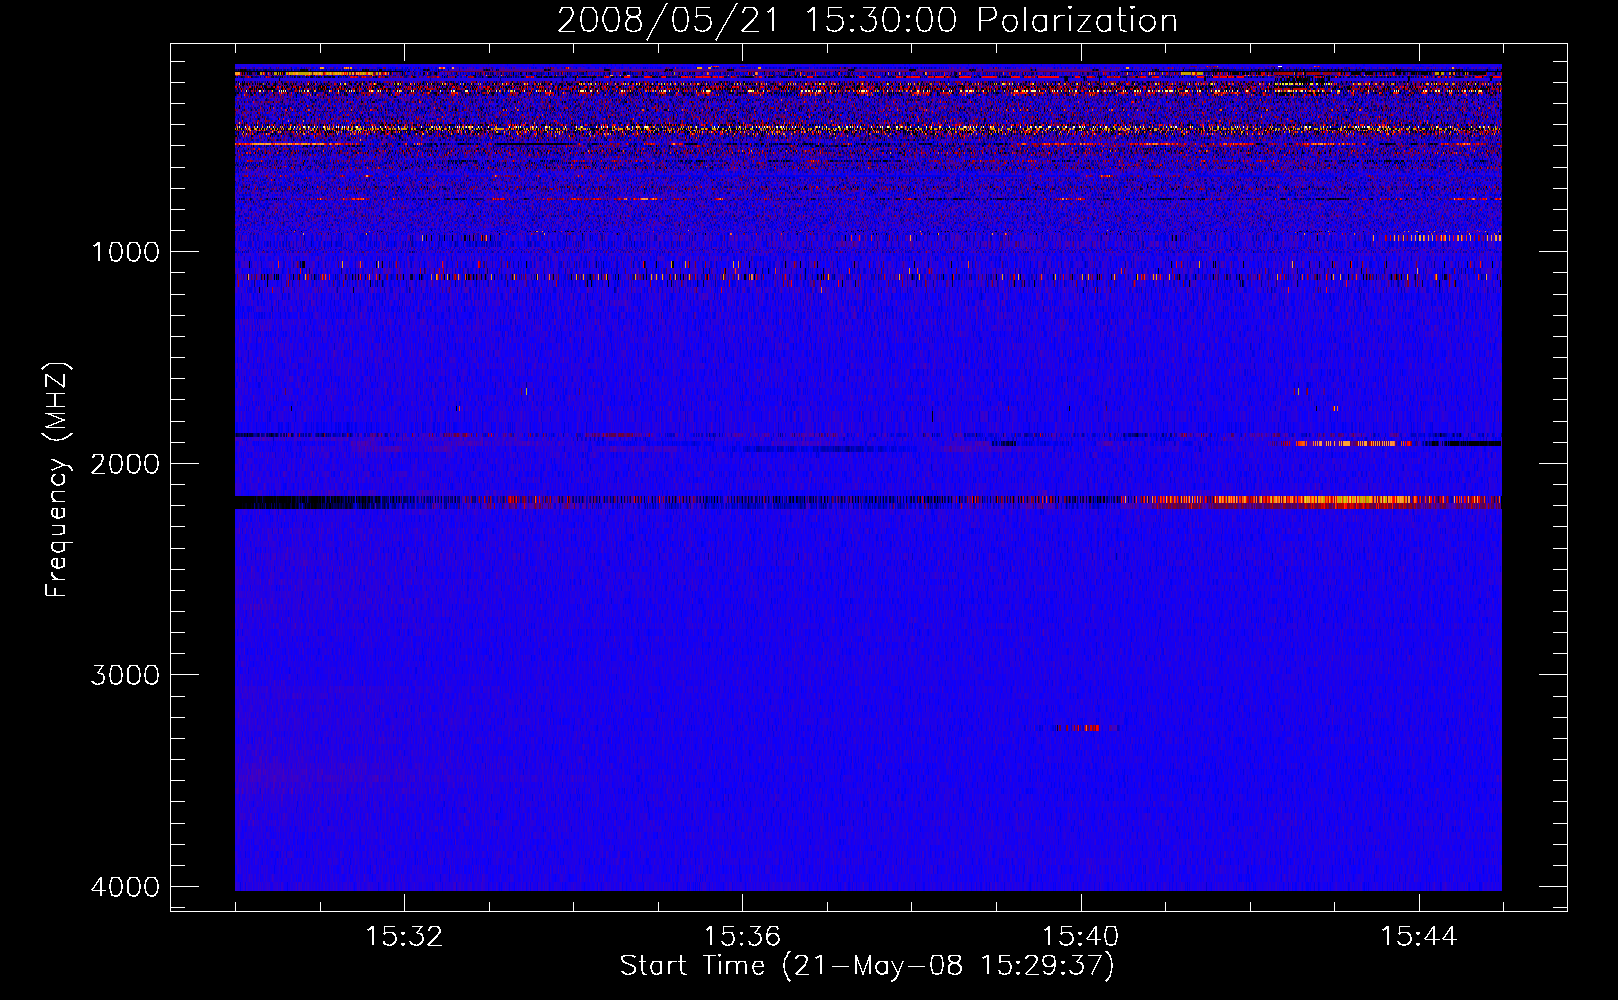Image resolution: width=1618 pixels, height=1000 pixels.
Task: Click the 15:40 time tick label
Action: coord(1080,936)
